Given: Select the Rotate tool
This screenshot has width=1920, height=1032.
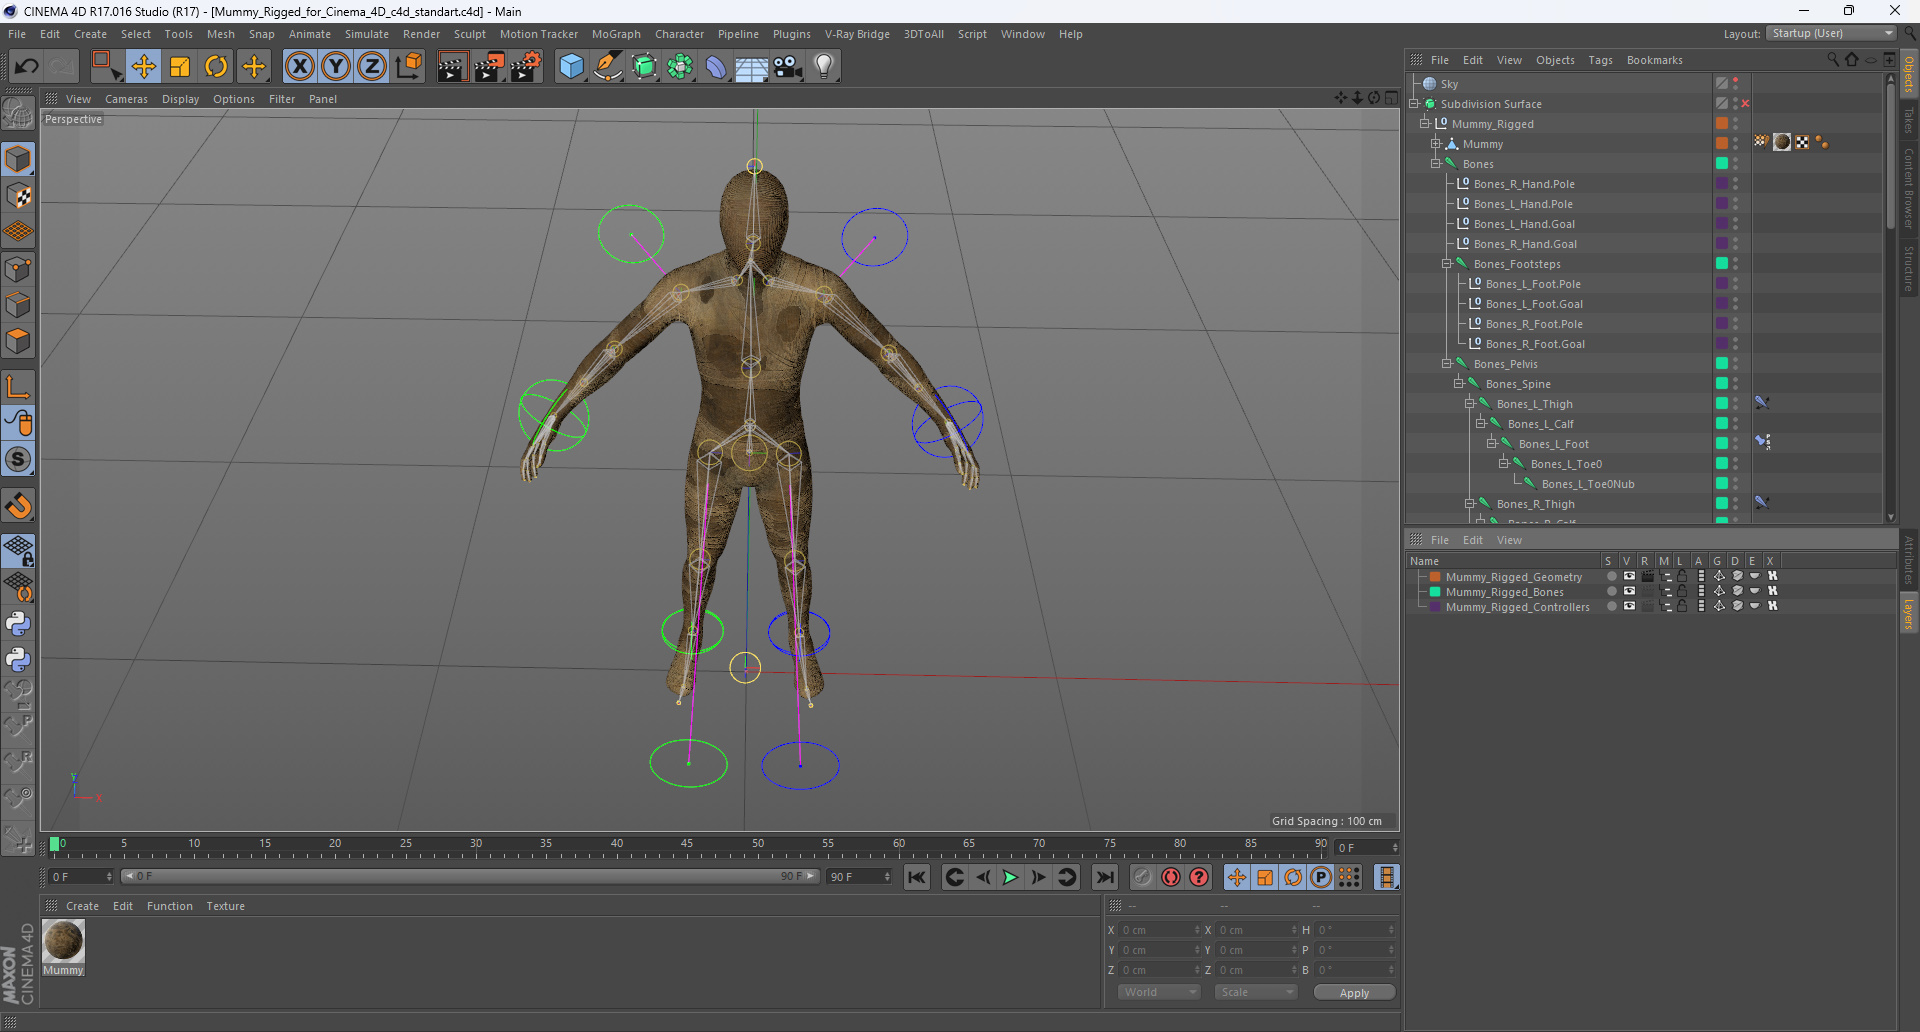Looking at the screenshot, I should [216, 67].
